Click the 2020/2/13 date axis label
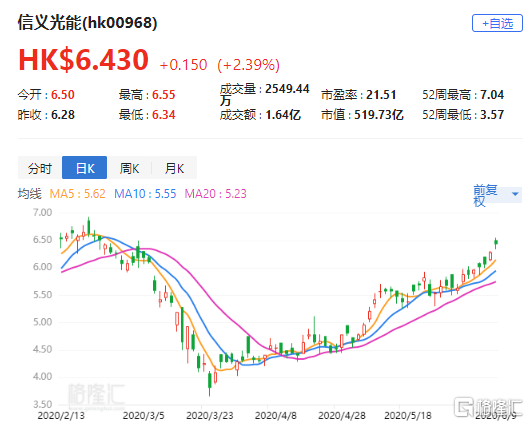Viewport: 529px width, 424px height. [x=61, y=416]
